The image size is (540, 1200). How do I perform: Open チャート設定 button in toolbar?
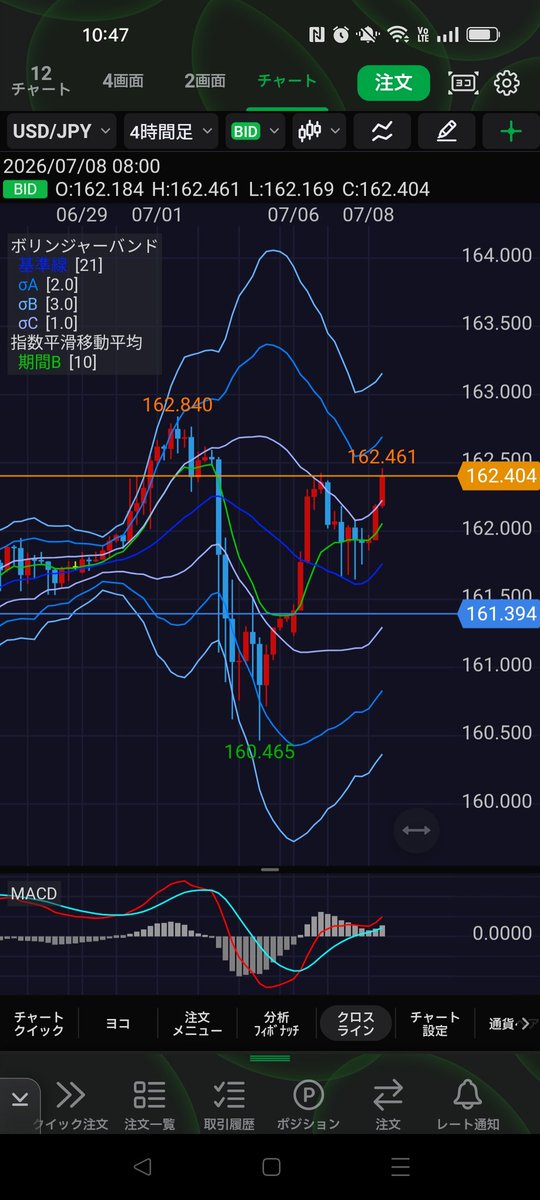click(435, 1023)
